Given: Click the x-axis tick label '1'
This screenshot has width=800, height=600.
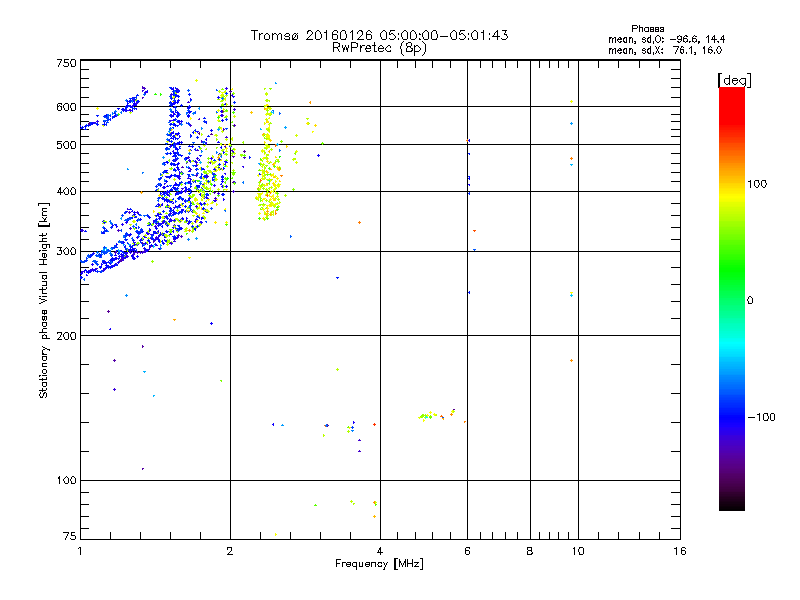Looking at the screenshot, I should click(x=80, y=551).
